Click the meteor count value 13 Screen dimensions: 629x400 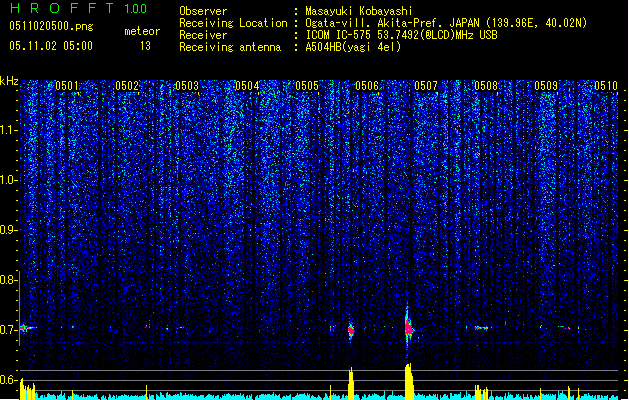coord(145,46)
